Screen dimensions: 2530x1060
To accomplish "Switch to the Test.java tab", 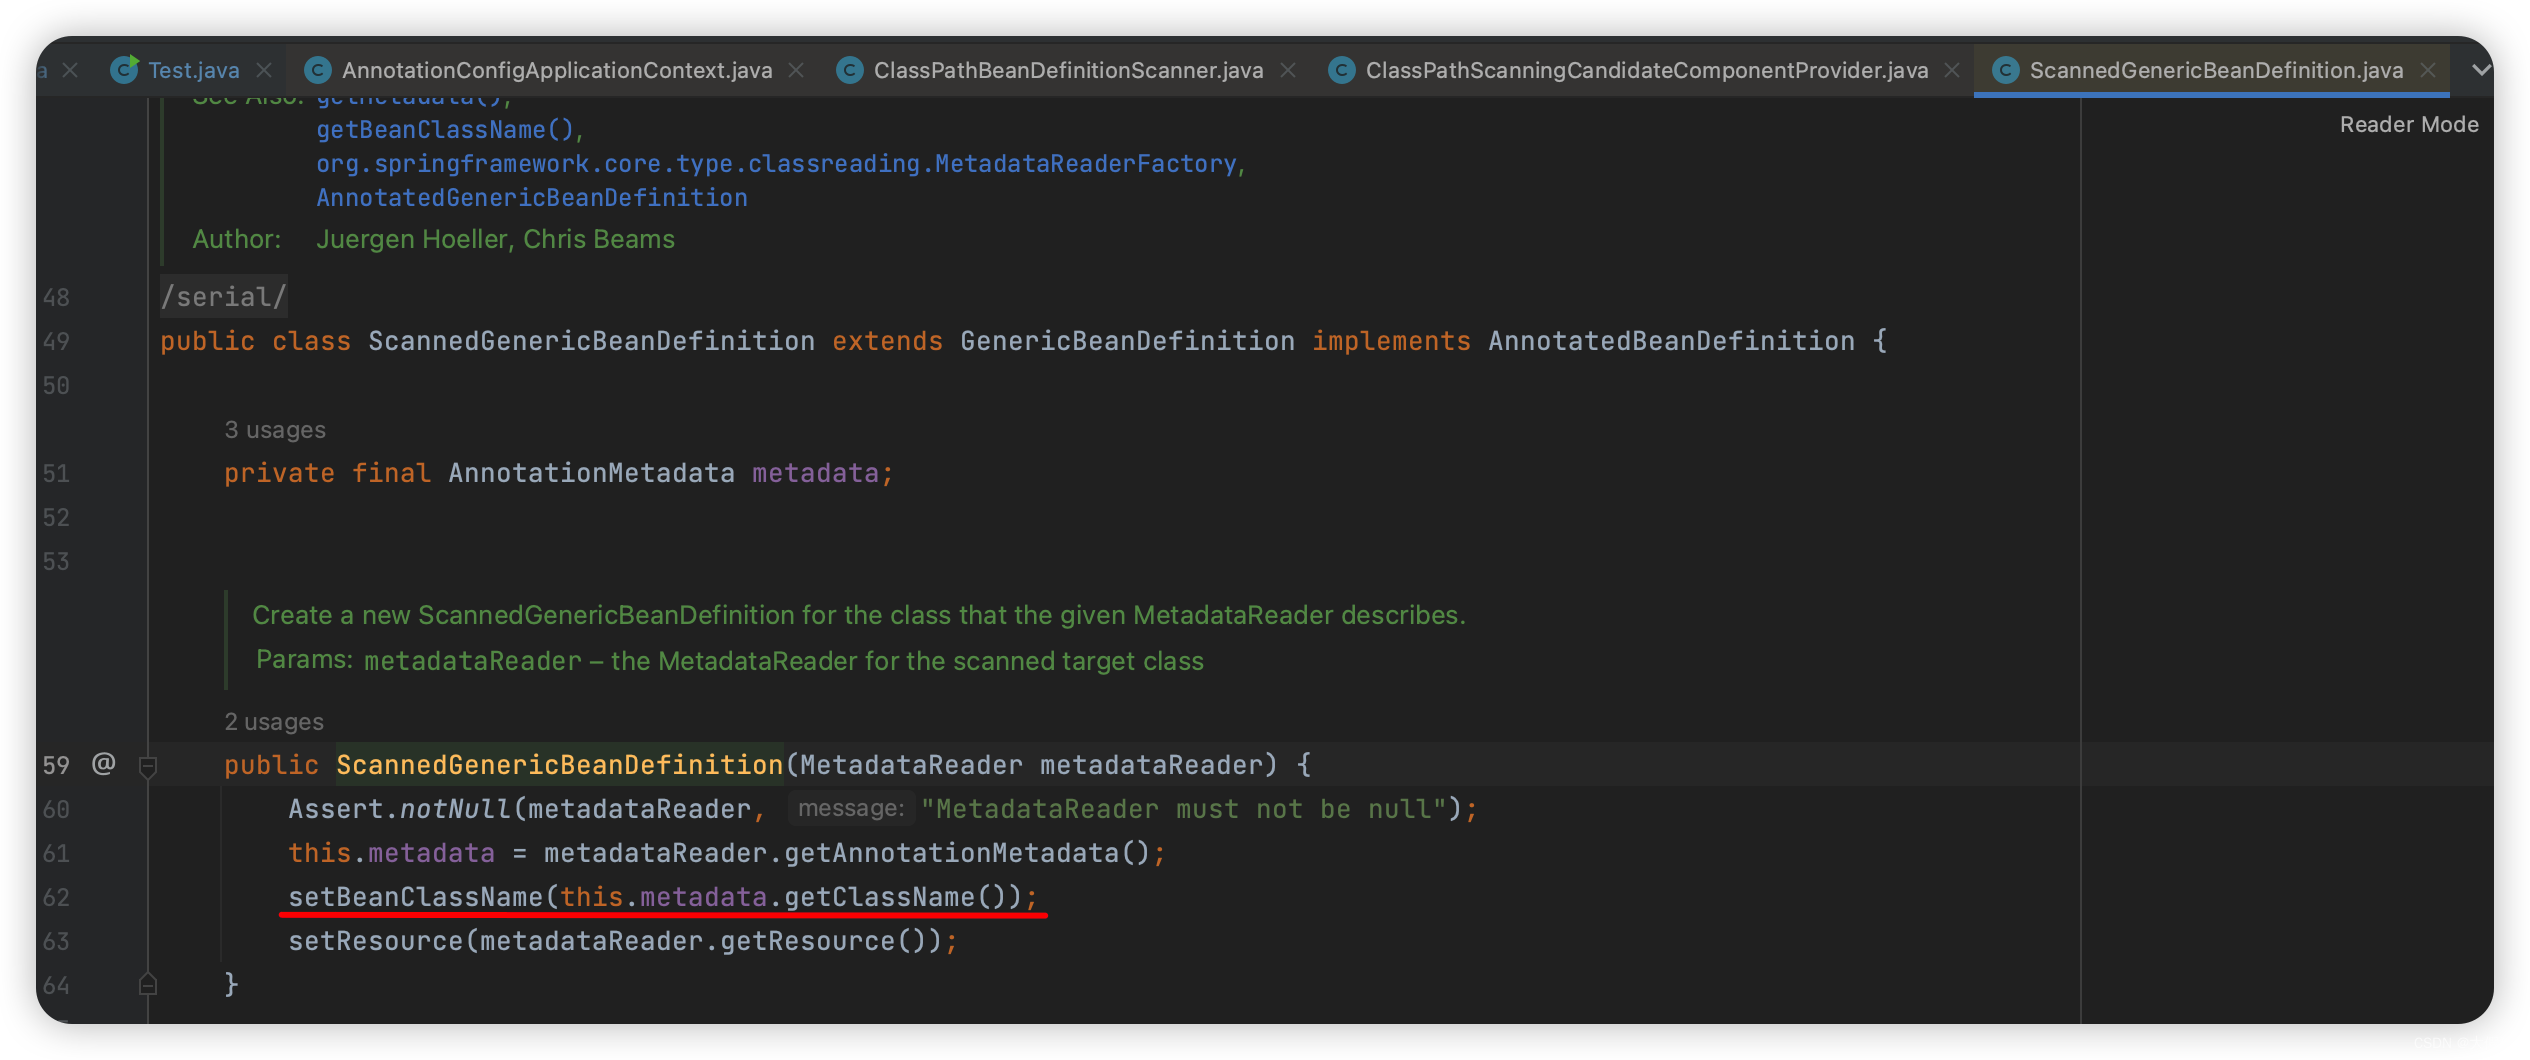I will tap(193, 70).
